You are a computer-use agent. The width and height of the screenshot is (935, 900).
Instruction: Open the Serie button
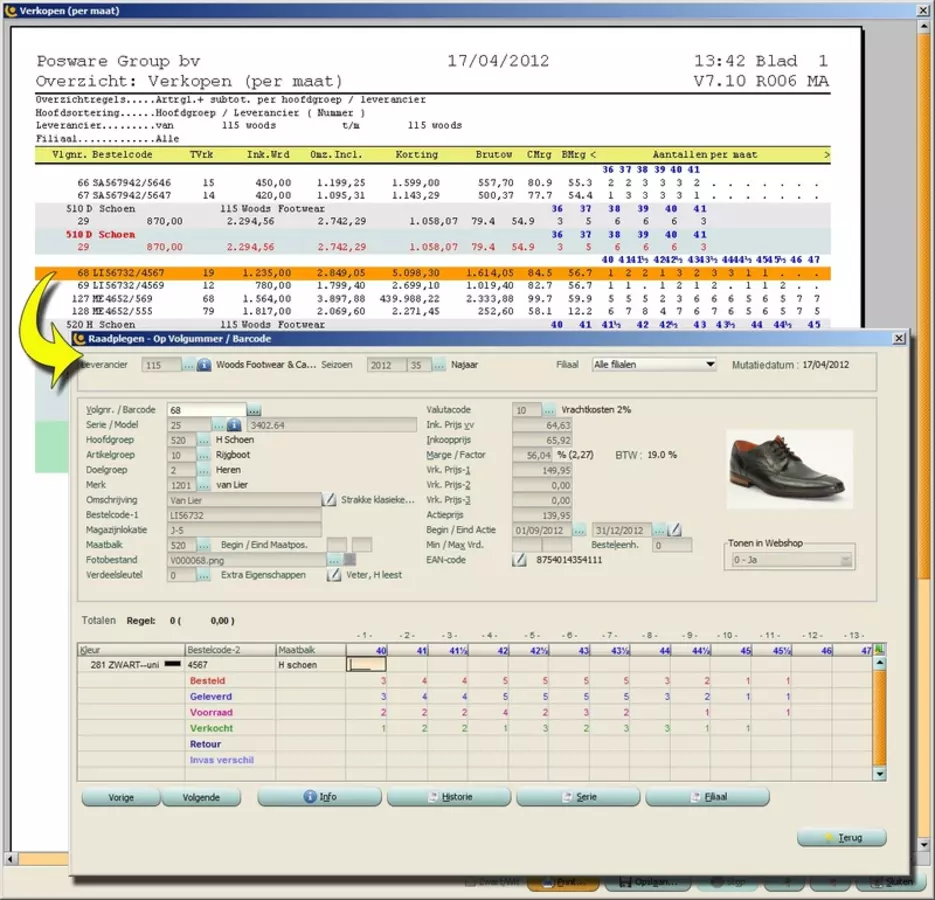tap(579, 797)
